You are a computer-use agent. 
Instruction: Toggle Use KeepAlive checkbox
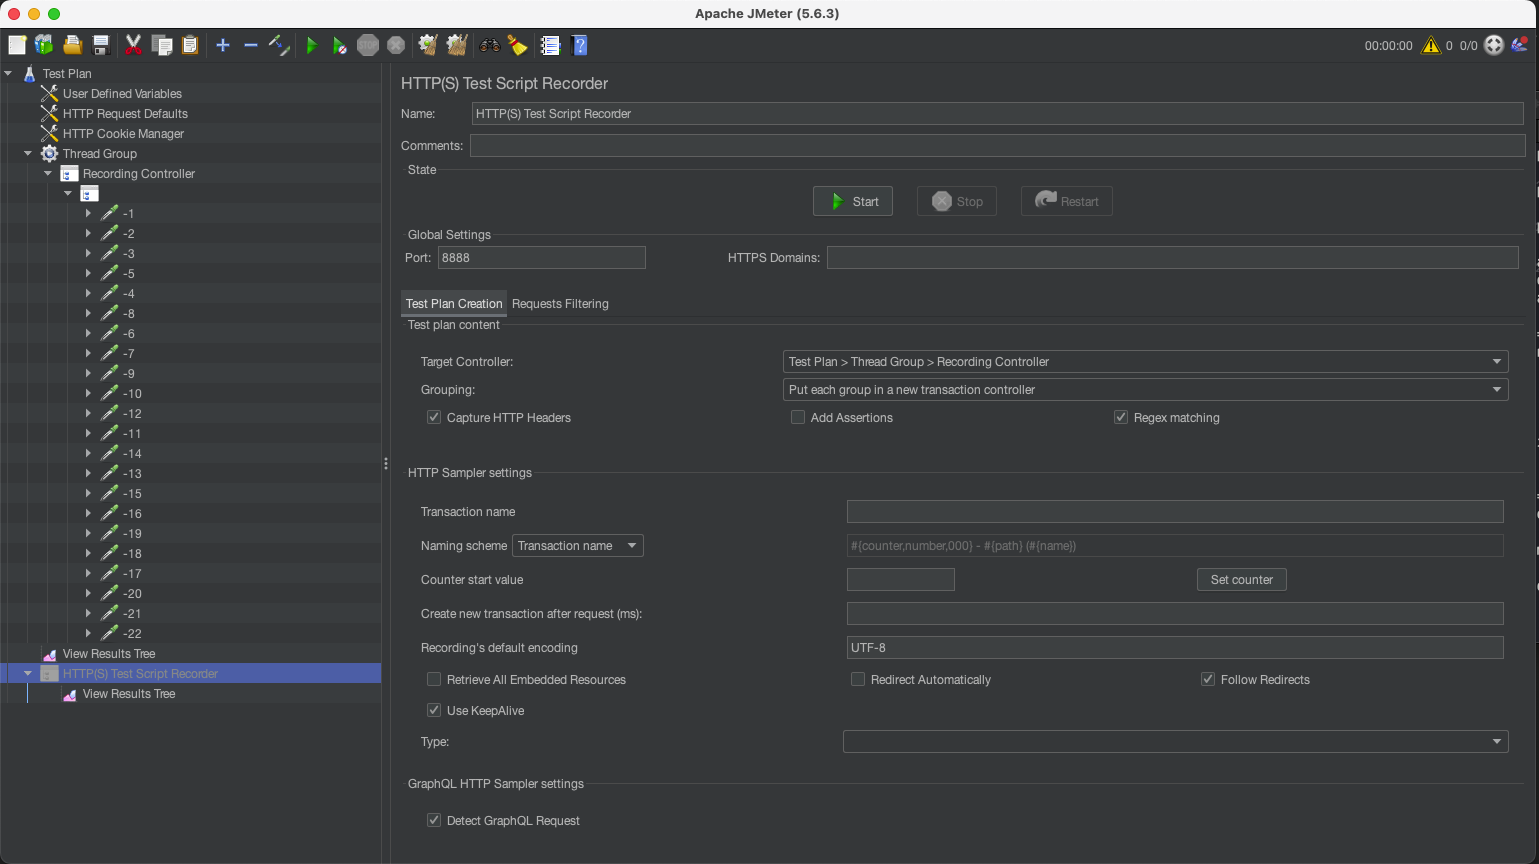coord(434,710)
